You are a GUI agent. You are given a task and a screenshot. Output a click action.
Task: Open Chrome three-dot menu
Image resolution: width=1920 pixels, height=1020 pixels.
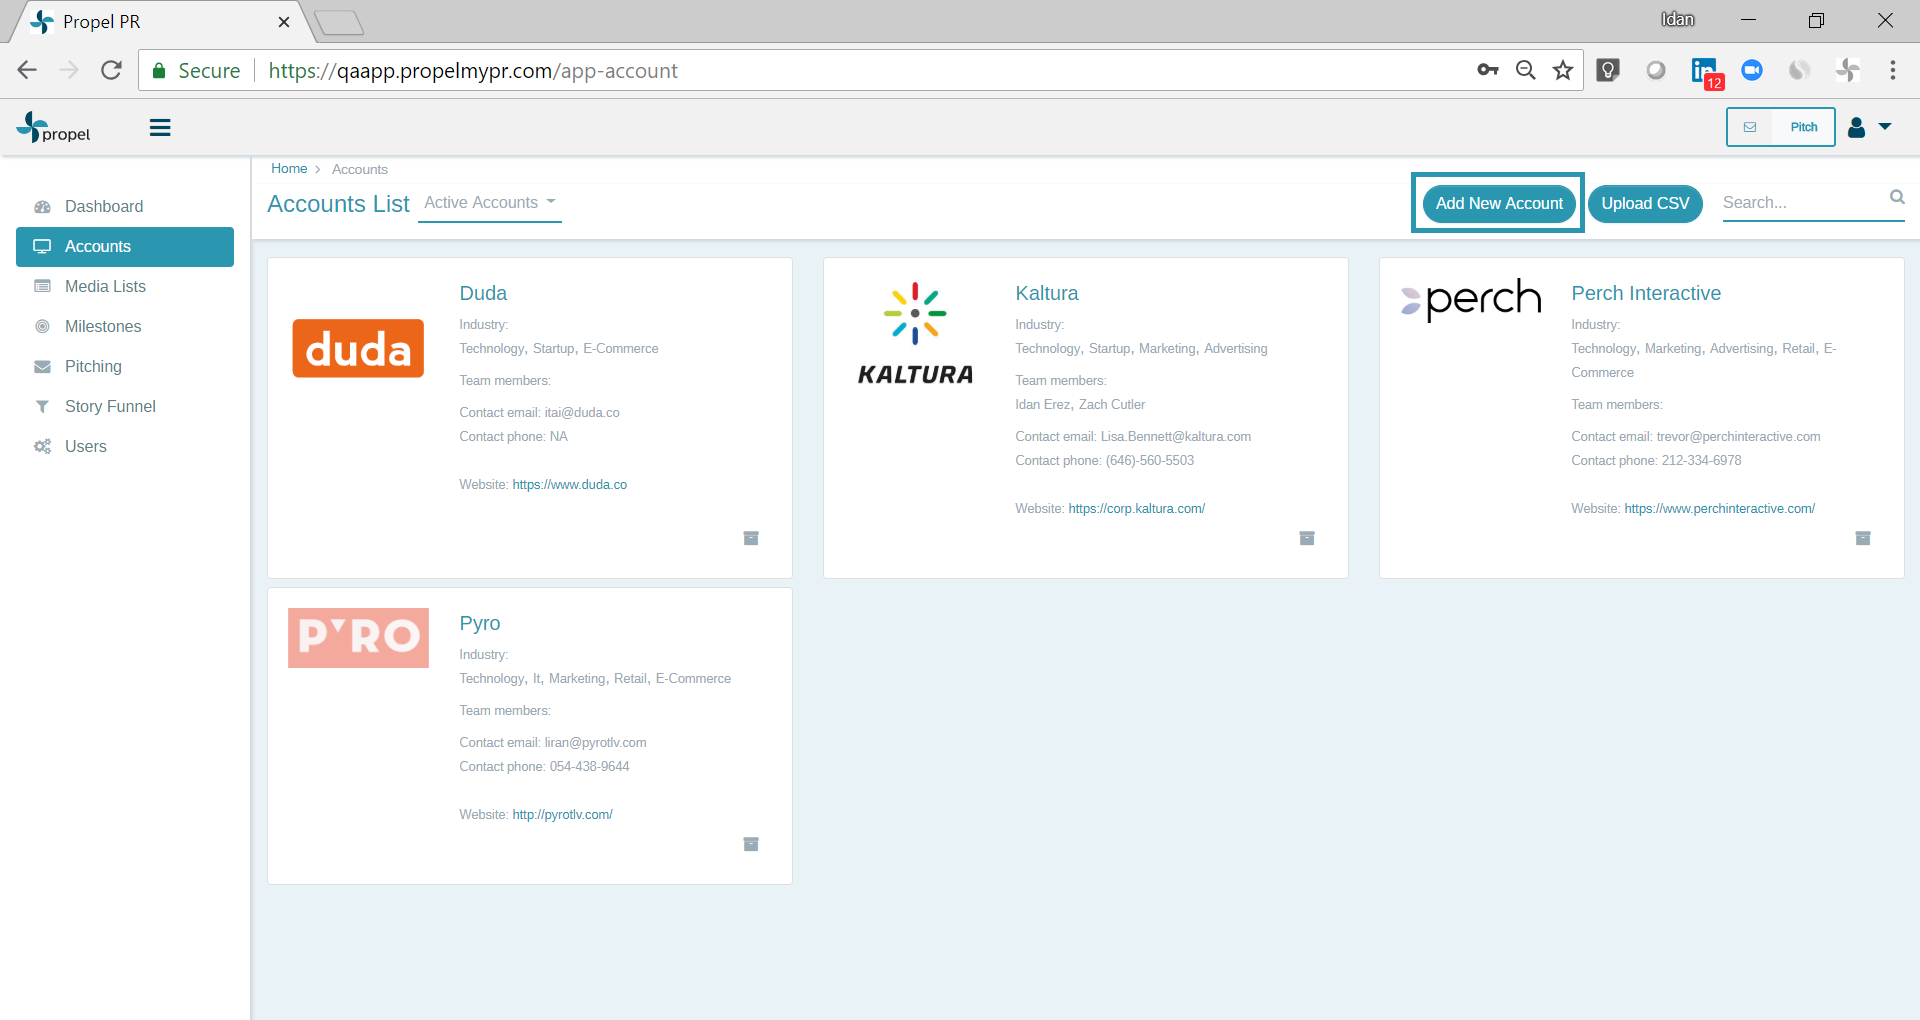coord(1893,70)
